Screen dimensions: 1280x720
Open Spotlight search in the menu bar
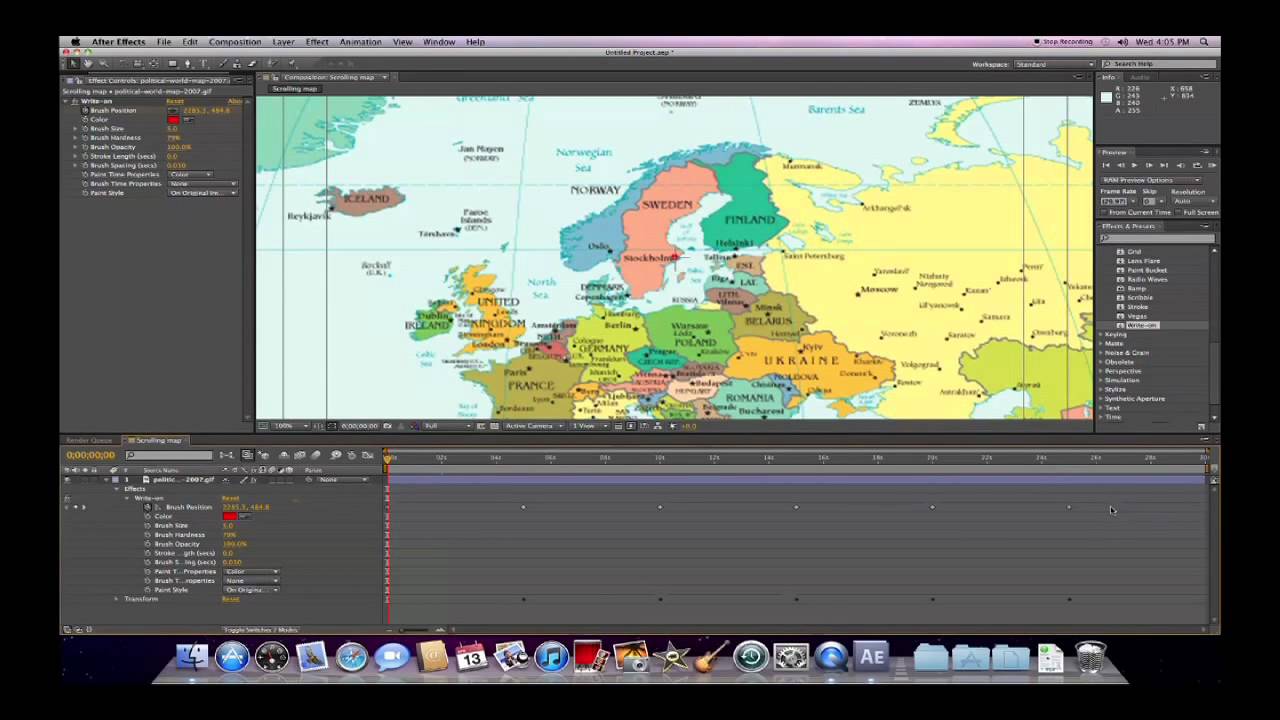1204,42
